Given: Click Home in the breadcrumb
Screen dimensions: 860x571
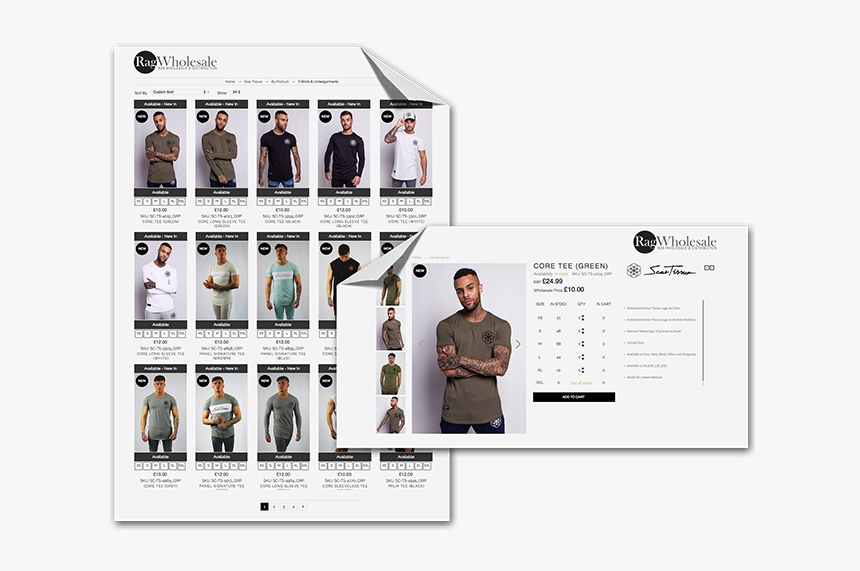Looking at the screenshot, I should (230, 82).
